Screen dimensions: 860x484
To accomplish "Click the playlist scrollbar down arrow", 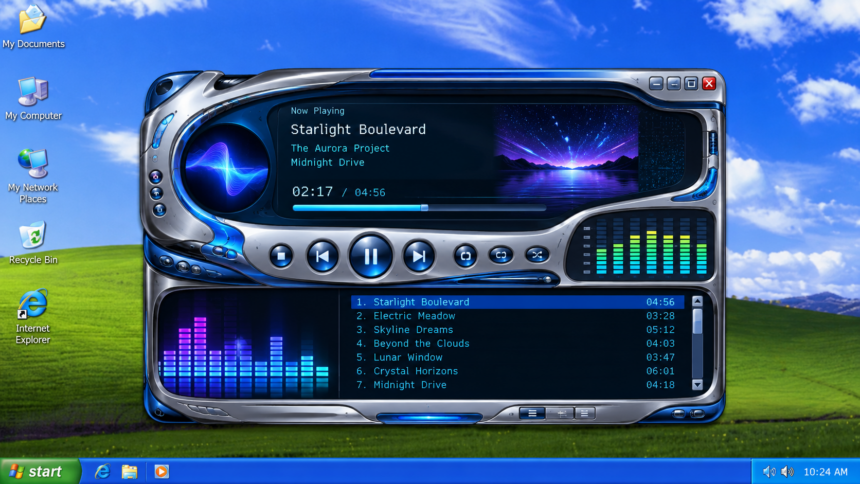I will 697,385.
